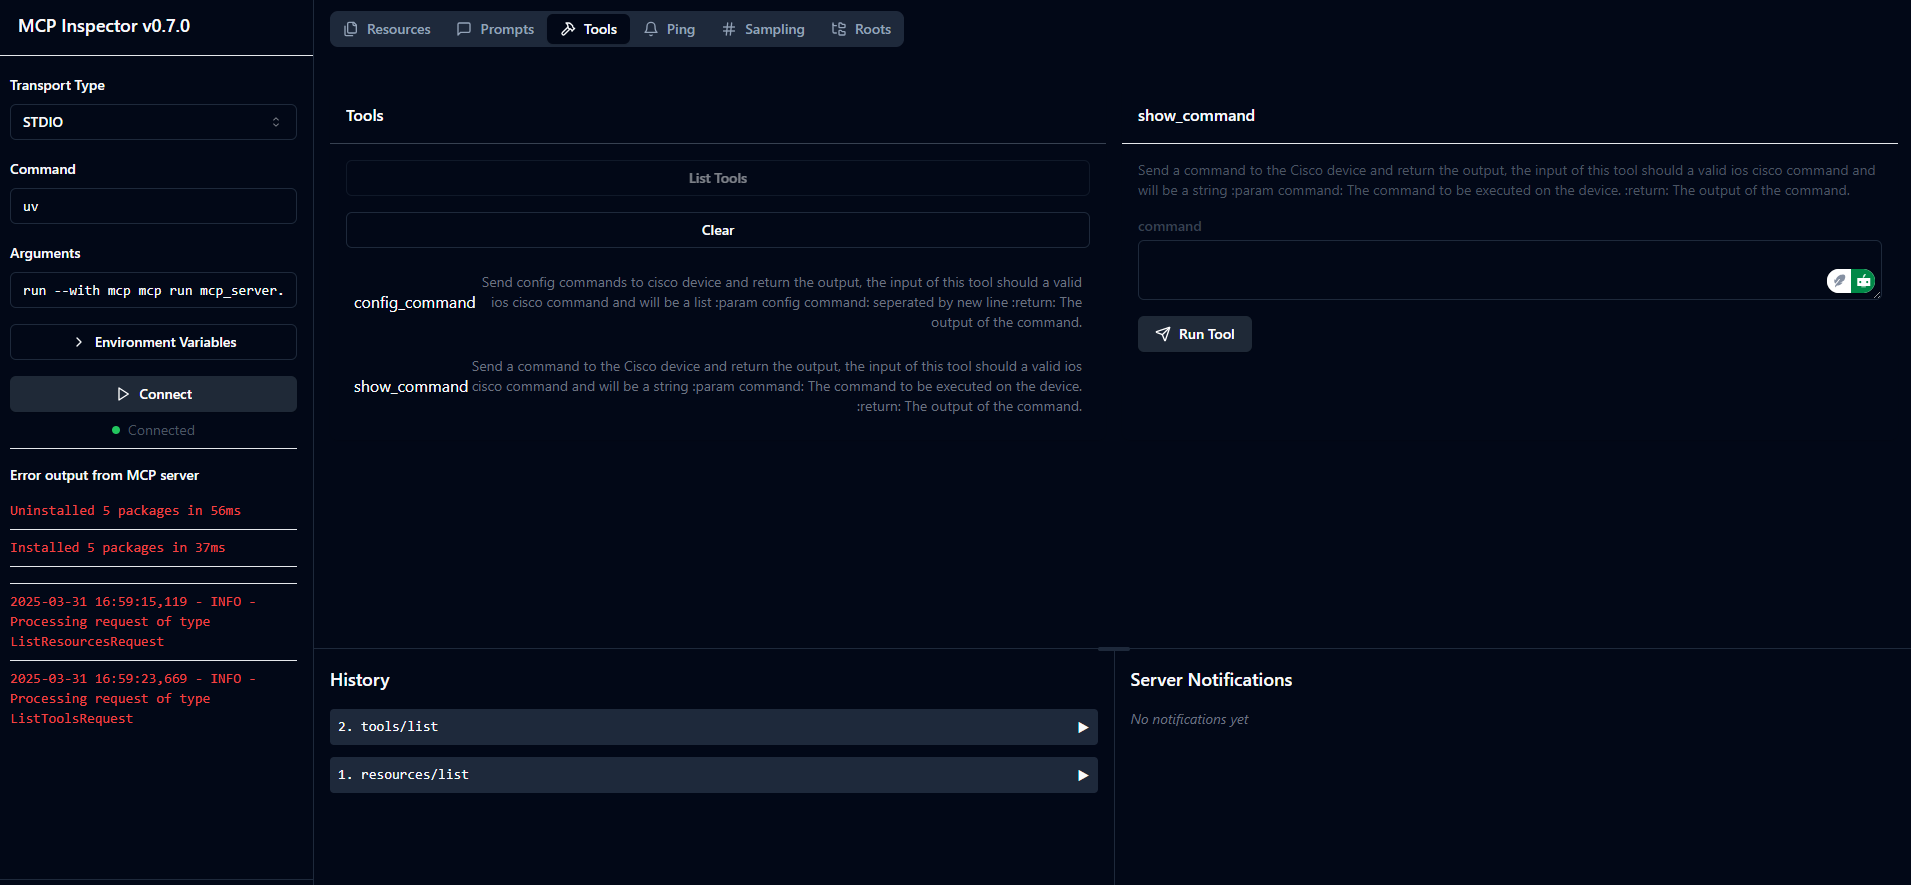Screen dimensions: 1911x885
Task: Click the hash icon of Sampling tab
Action: 729,29
